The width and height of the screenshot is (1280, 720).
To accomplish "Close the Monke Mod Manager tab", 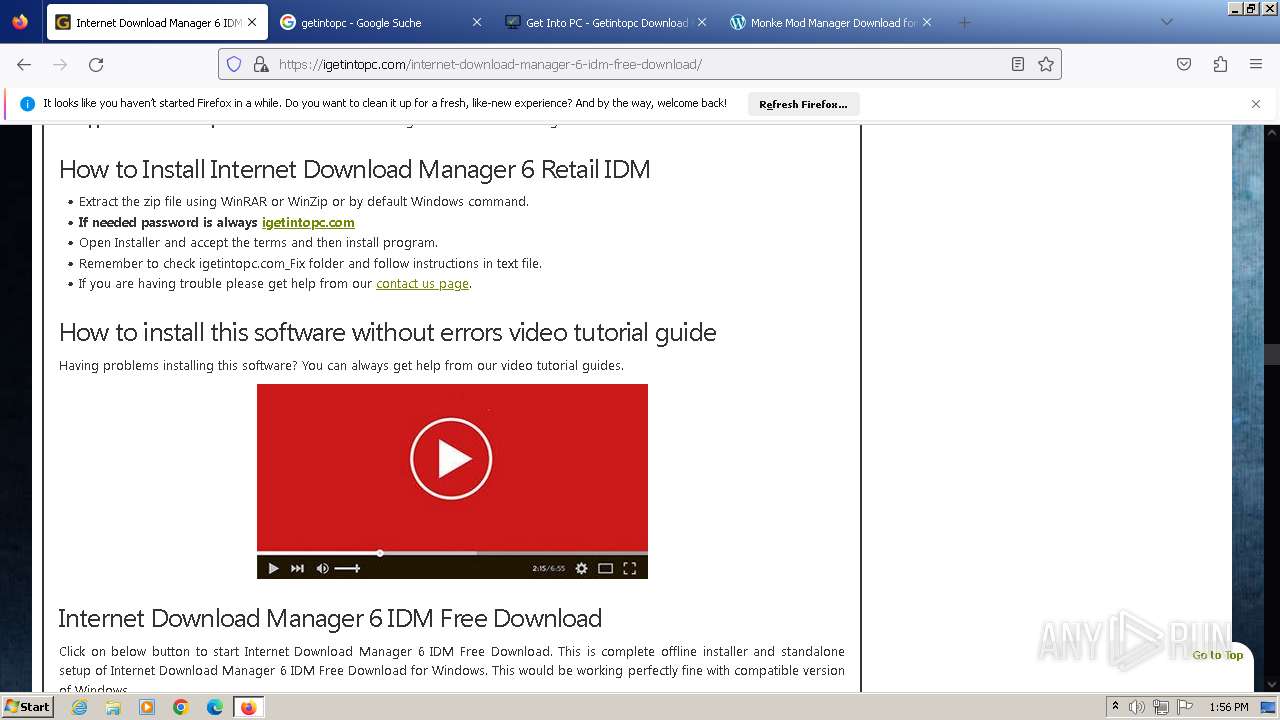I will coord(927,22).
